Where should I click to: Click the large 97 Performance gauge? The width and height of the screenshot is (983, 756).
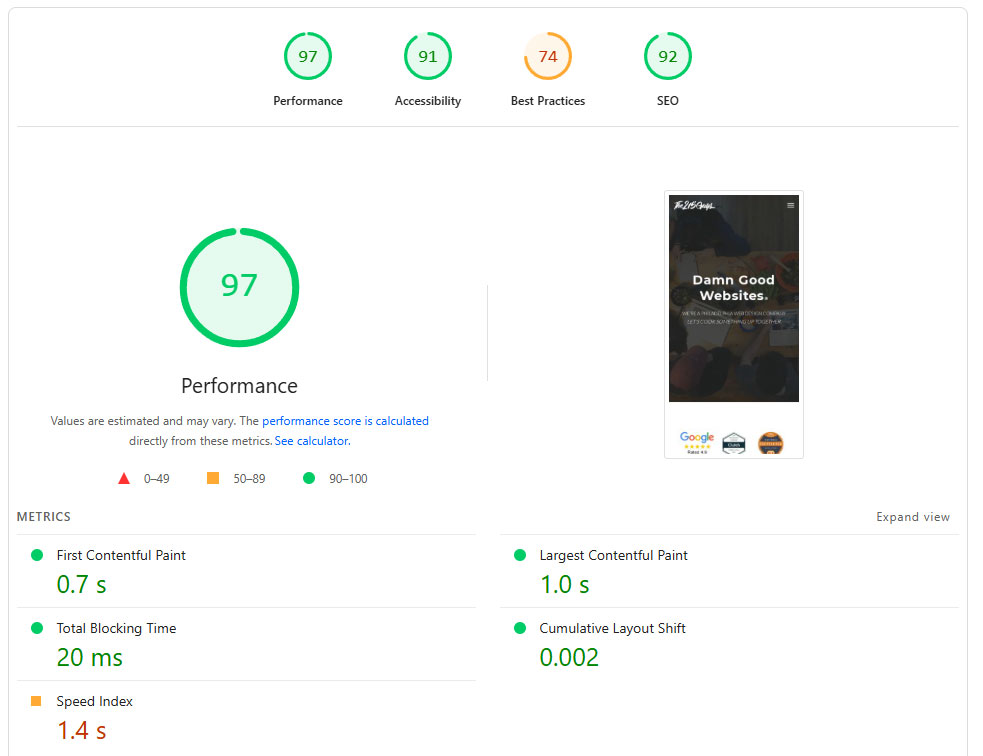tap(239, 287)
